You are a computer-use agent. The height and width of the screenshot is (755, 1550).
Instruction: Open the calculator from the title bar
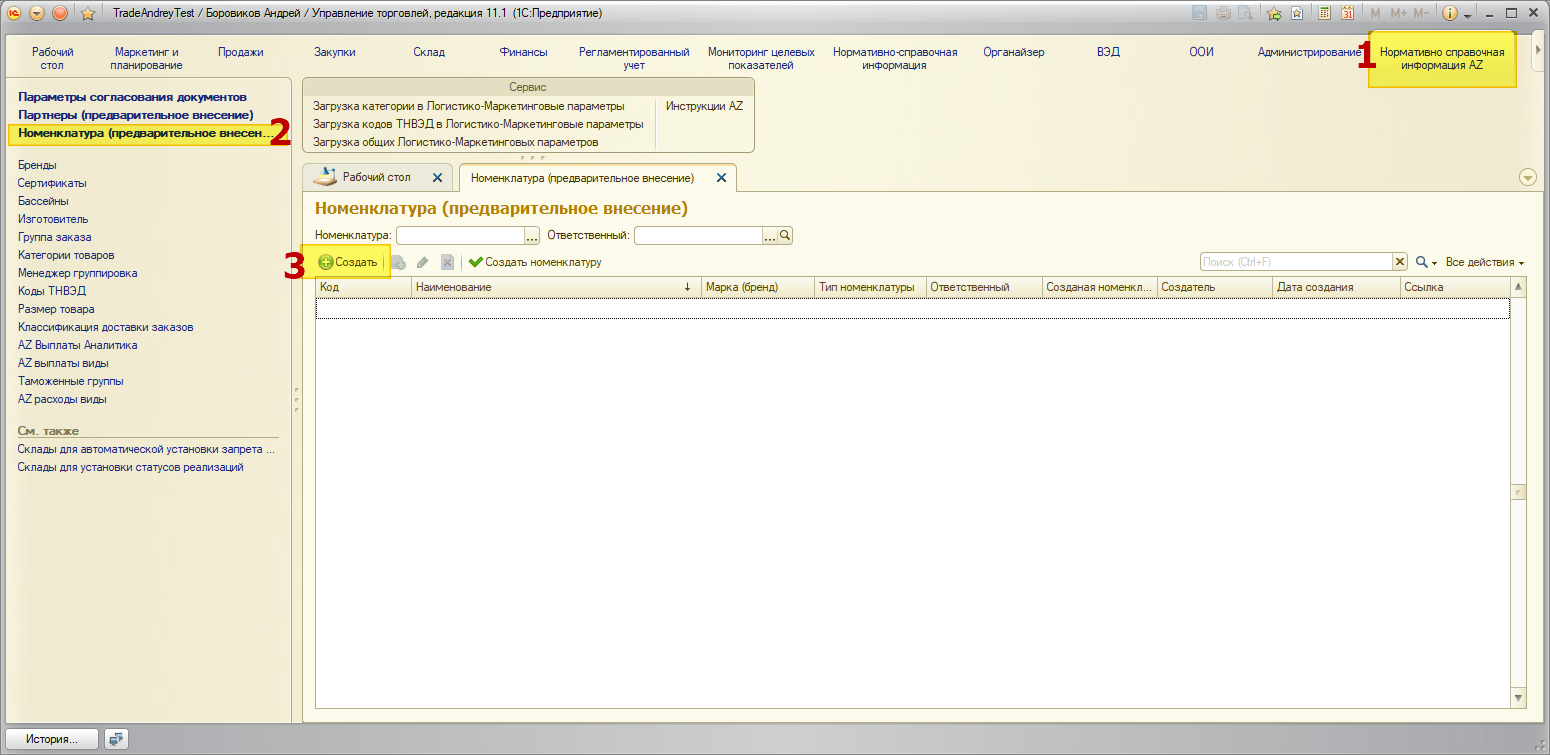[x=1325, y=14]
